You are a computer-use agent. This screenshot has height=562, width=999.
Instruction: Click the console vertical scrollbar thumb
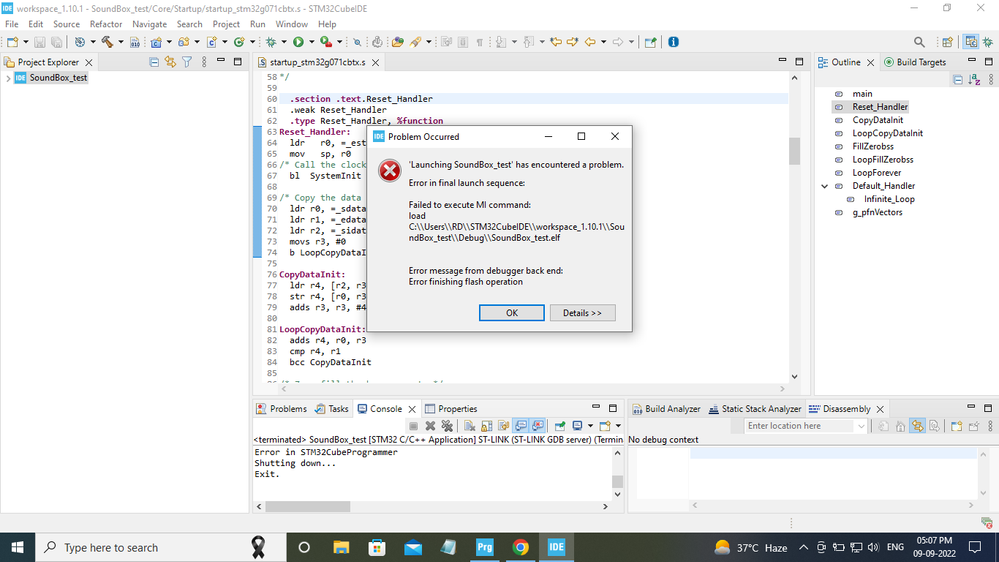point(617,481)
